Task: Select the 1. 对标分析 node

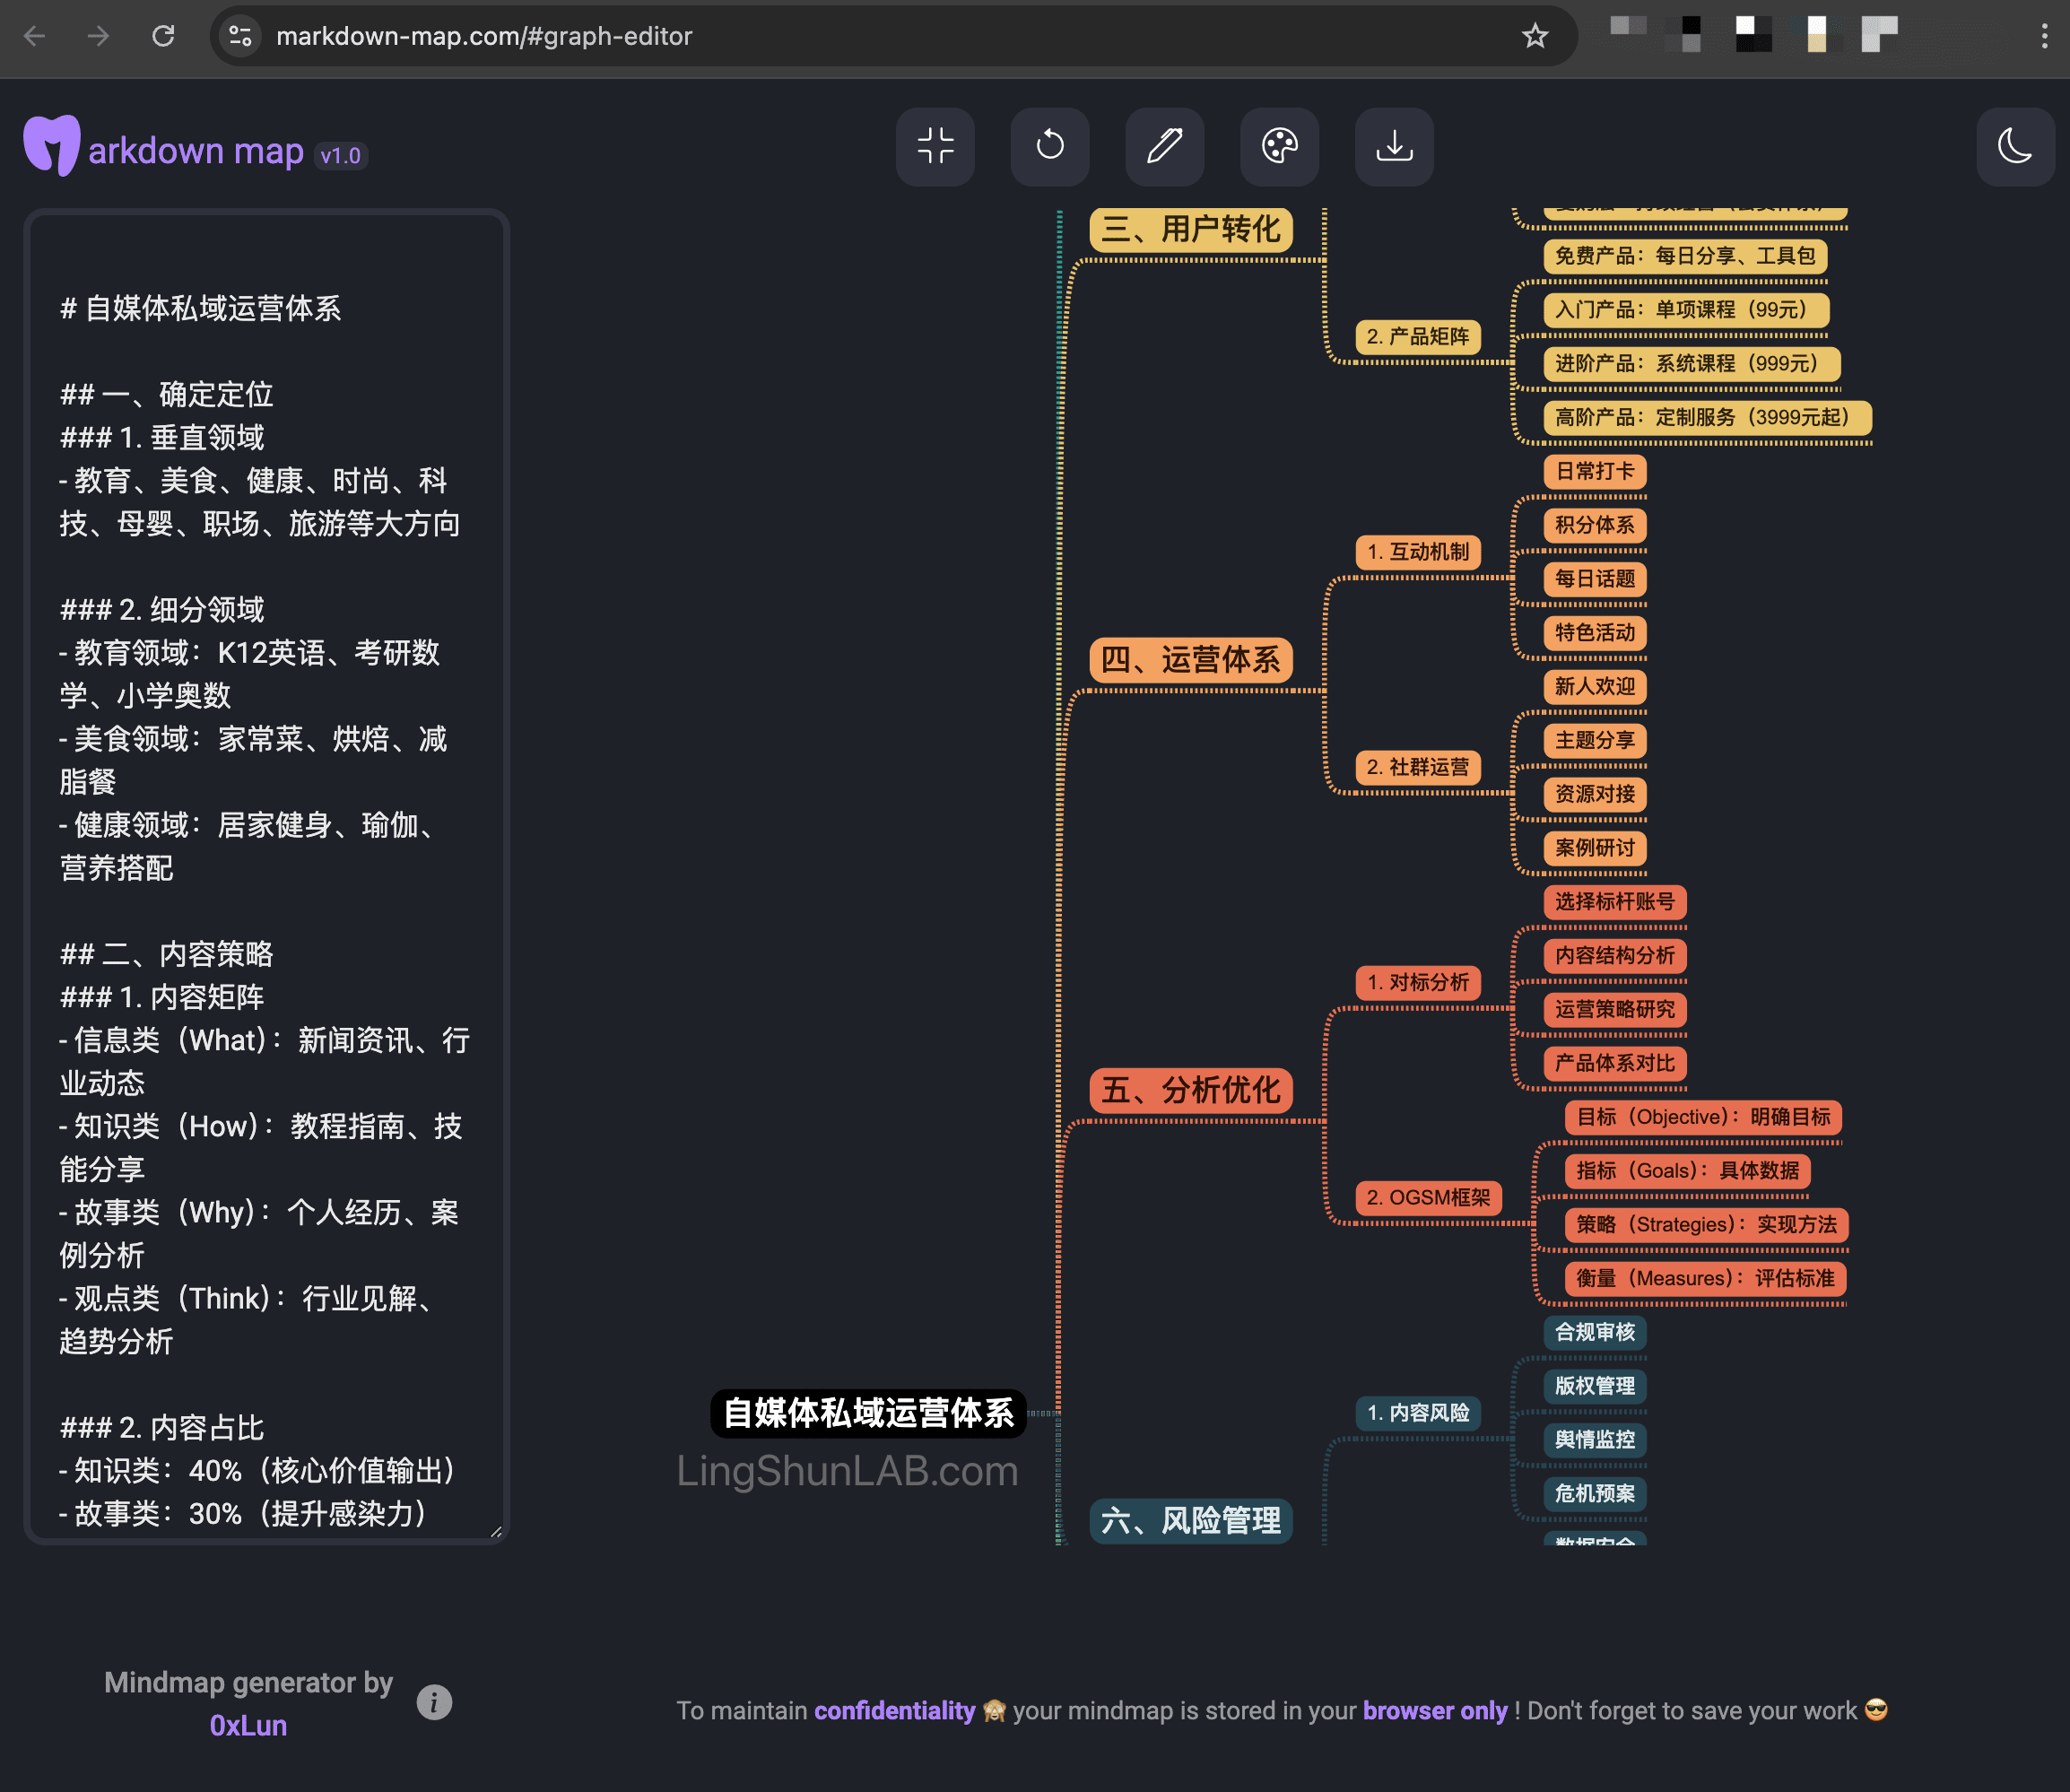Action: click(x=1418, y=983)
